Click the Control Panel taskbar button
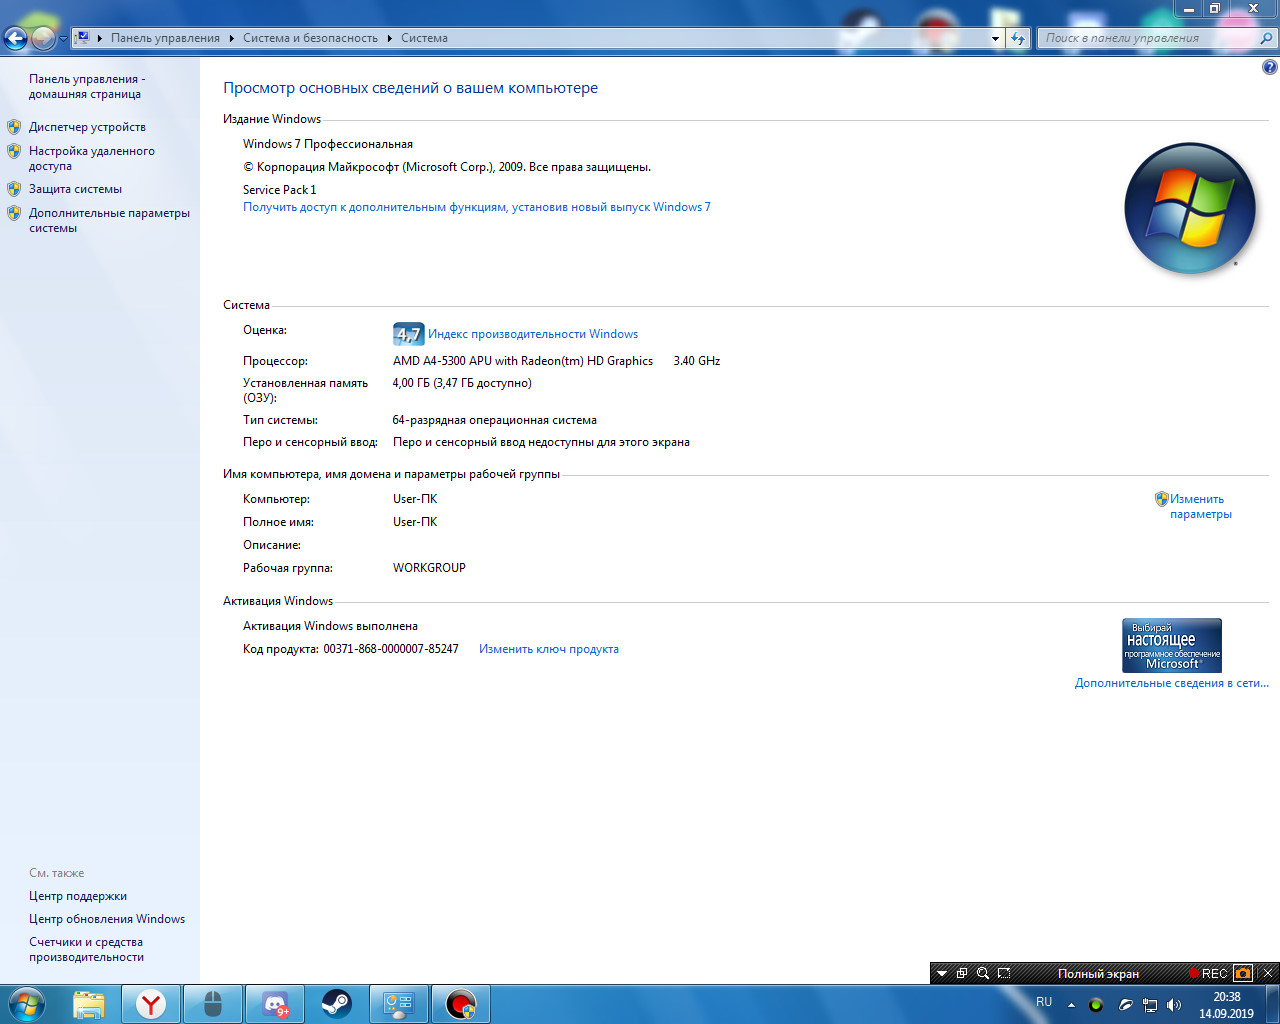Image resolution: width=1280 pixels, height=1024 pixels. 399,1004
